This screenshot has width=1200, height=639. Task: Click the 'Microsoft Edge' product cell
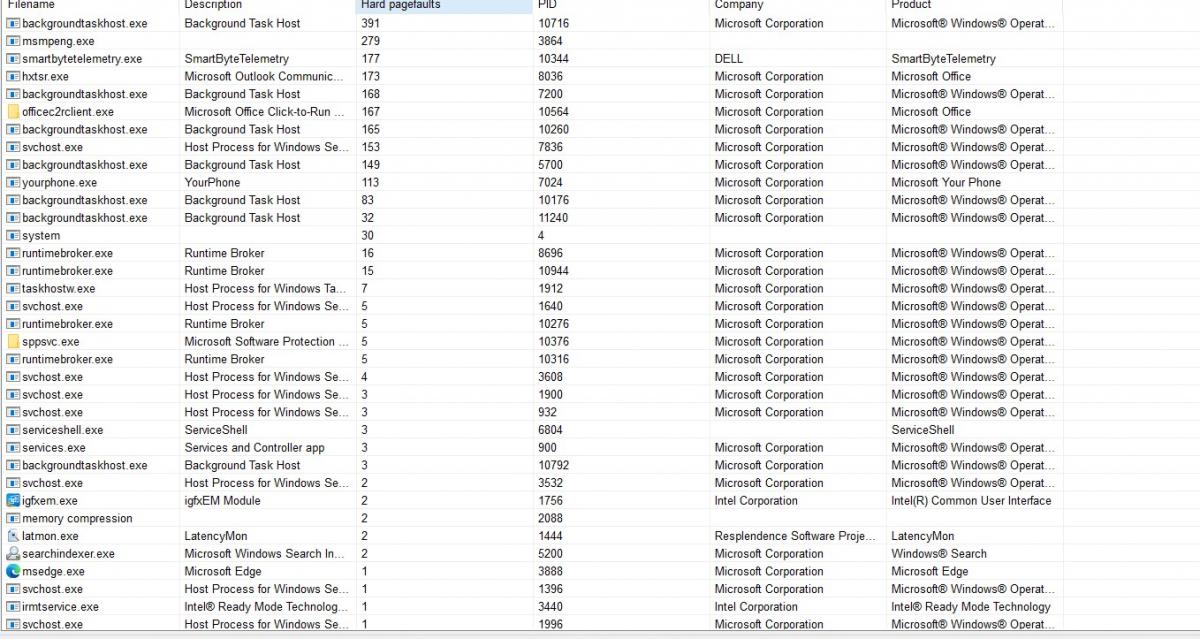coord(930,572)
